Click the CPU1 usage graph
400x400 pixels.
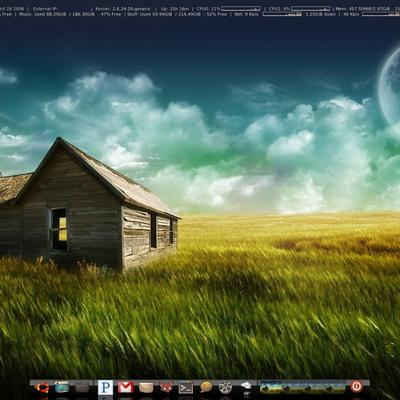[310, 9]
